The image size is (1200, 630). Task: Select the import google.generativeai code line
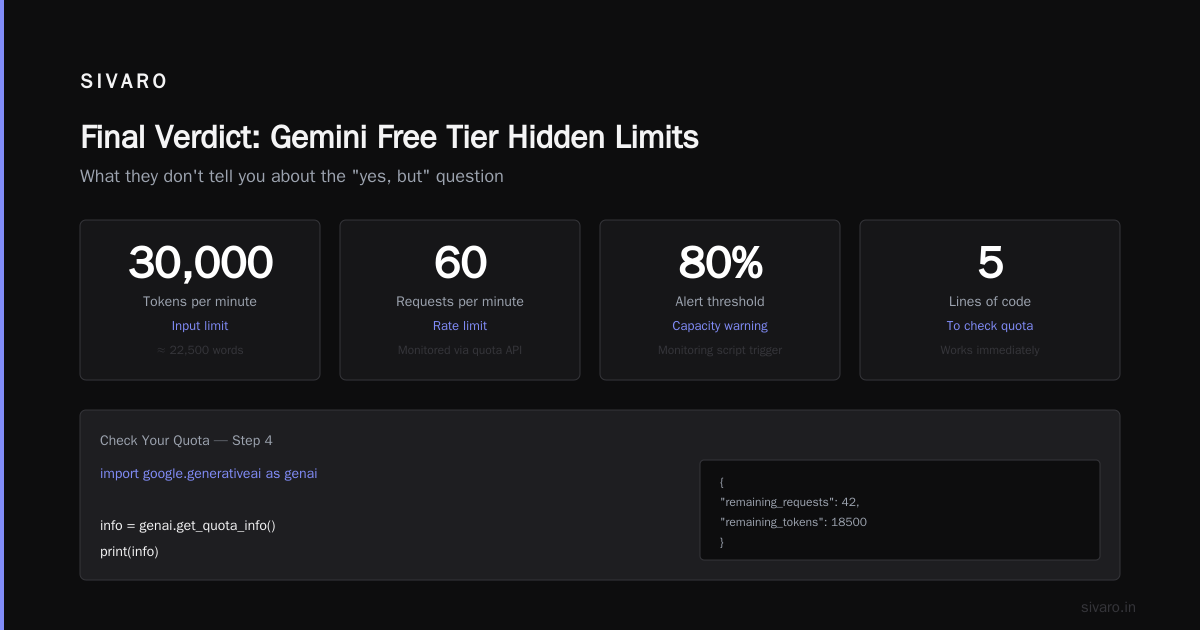click(209, 473)
